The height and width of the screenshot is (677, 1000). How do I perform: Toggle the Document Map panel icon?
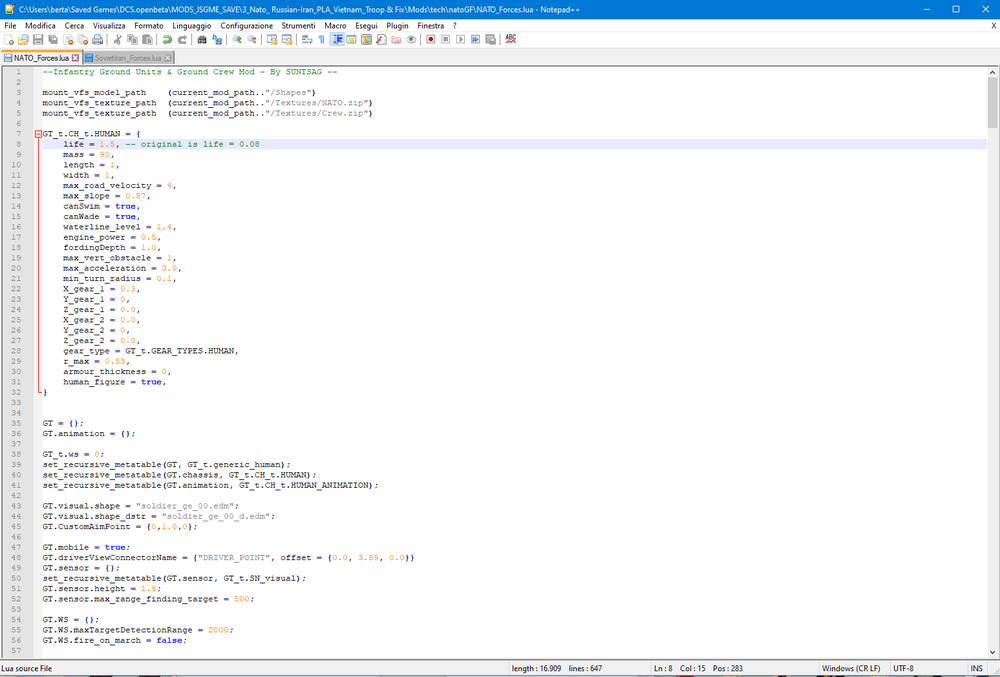[x=366, y=40]
